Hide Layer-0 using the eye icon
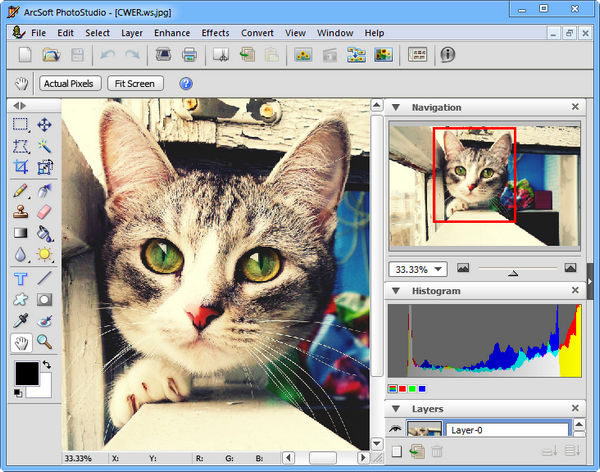 (x=394, y=430)
